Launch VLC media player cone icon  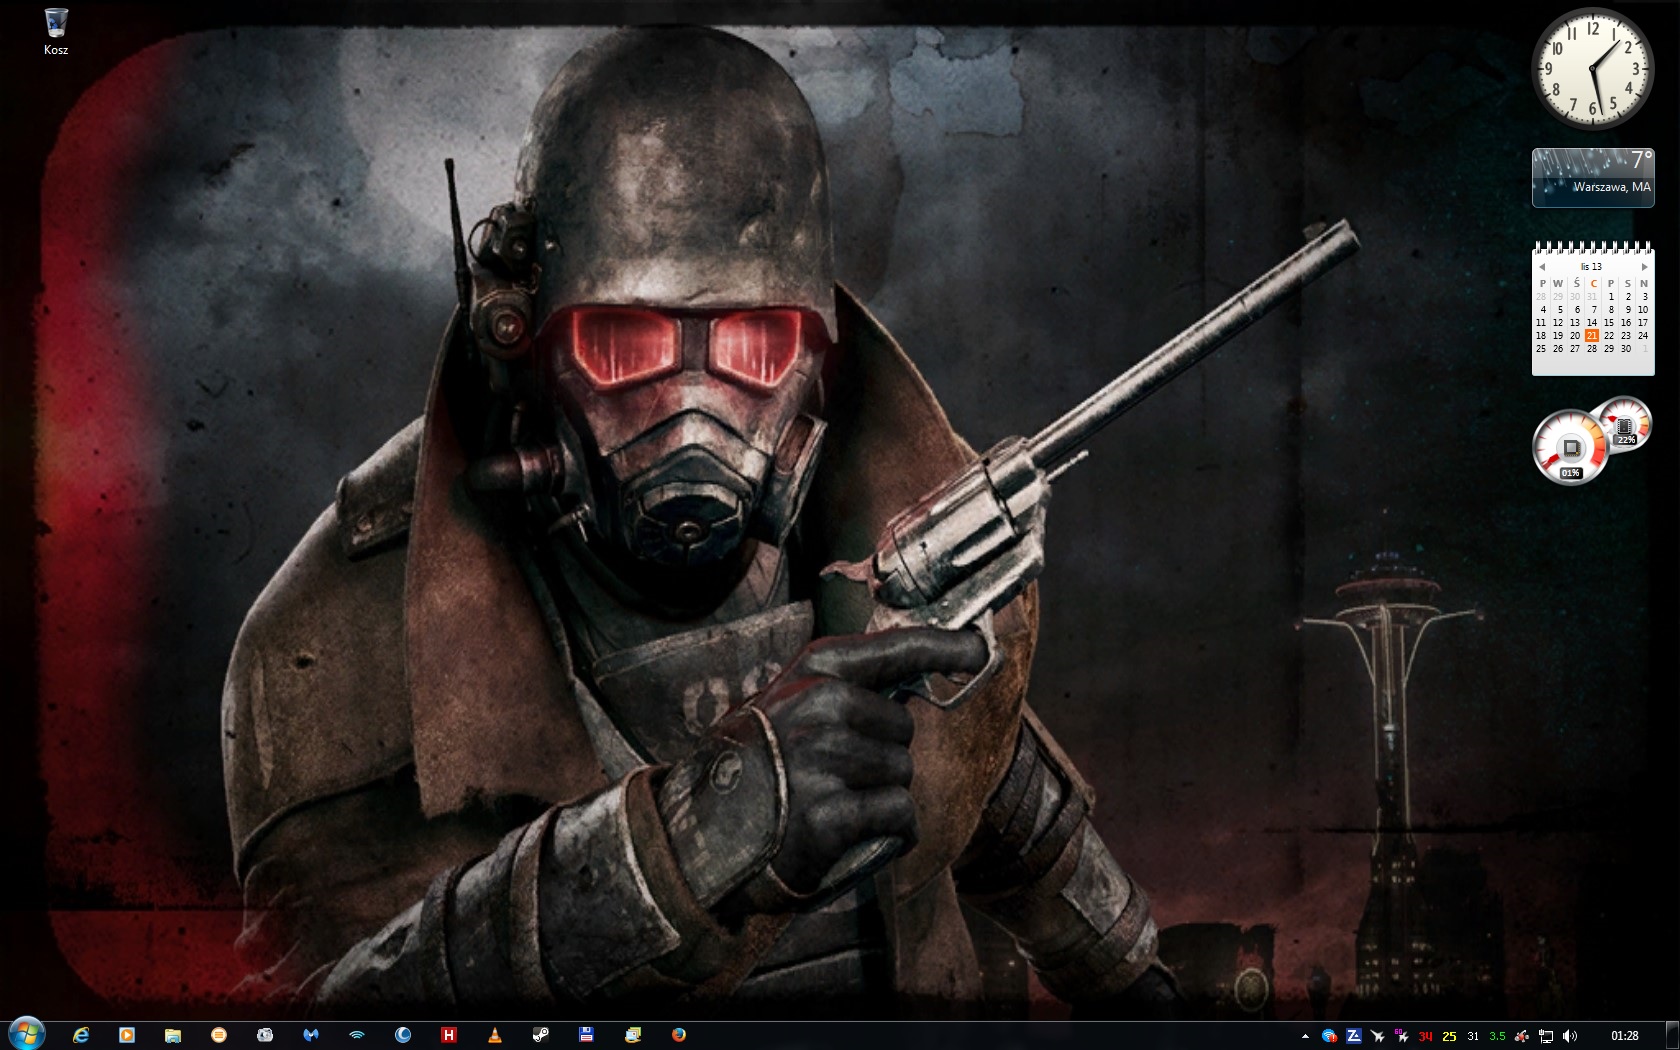pos(495,1035)
